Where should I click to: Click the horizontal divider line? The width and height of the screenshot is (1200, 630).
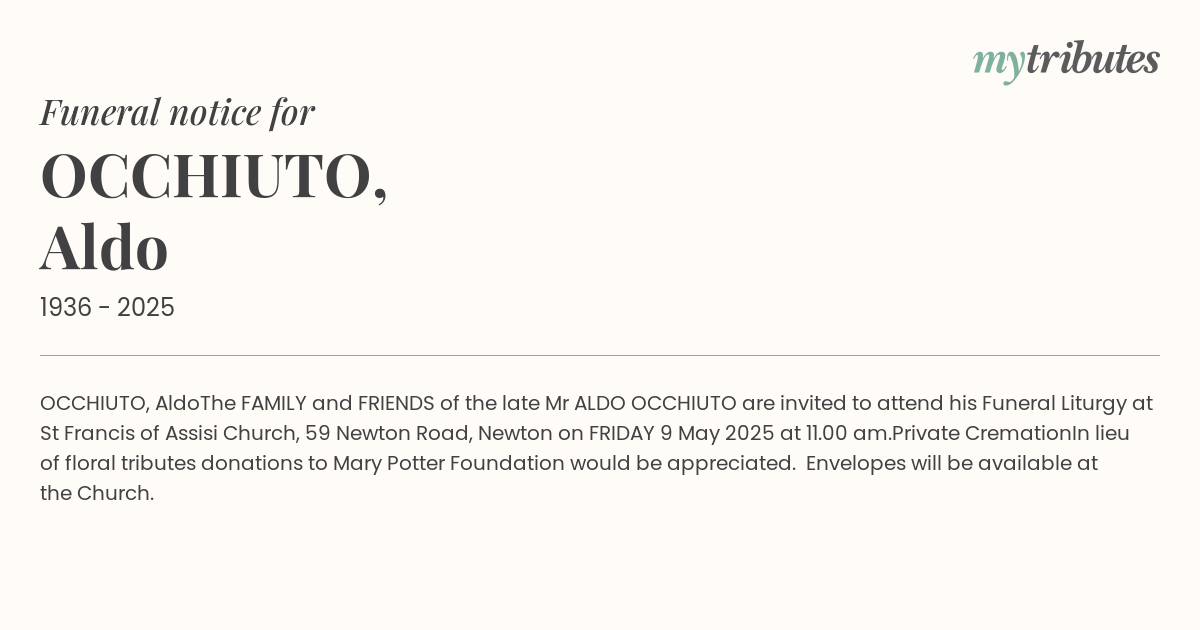click(x=600, y=355)
